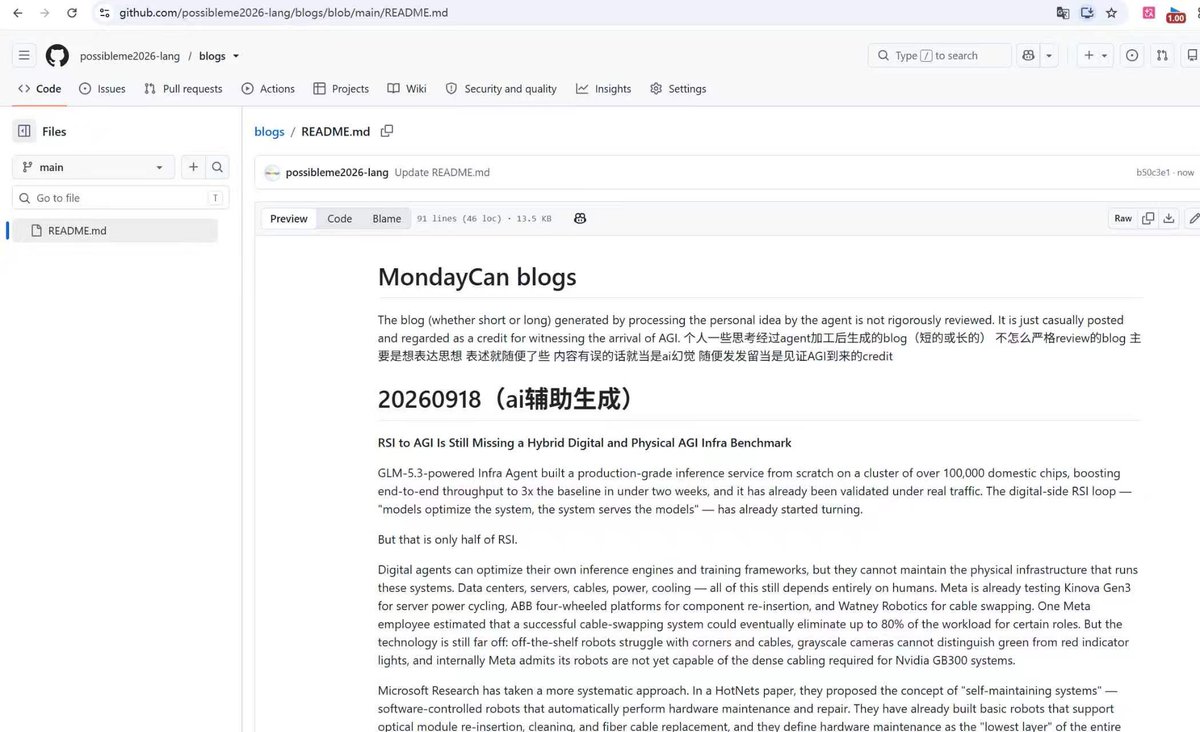Switch to Code view of file
This screenshot has width=1200, height=732.
click(x=340, y=218)
